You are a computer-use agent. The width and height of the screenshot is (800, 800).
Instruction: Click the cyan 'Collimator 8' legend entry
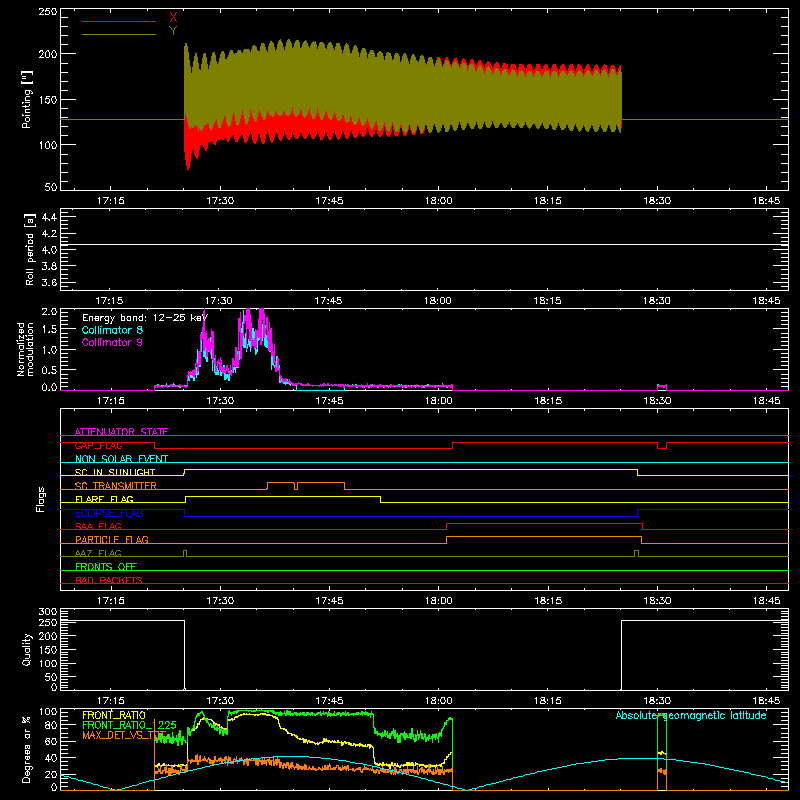pyautogui.click(x=112, y=330)
